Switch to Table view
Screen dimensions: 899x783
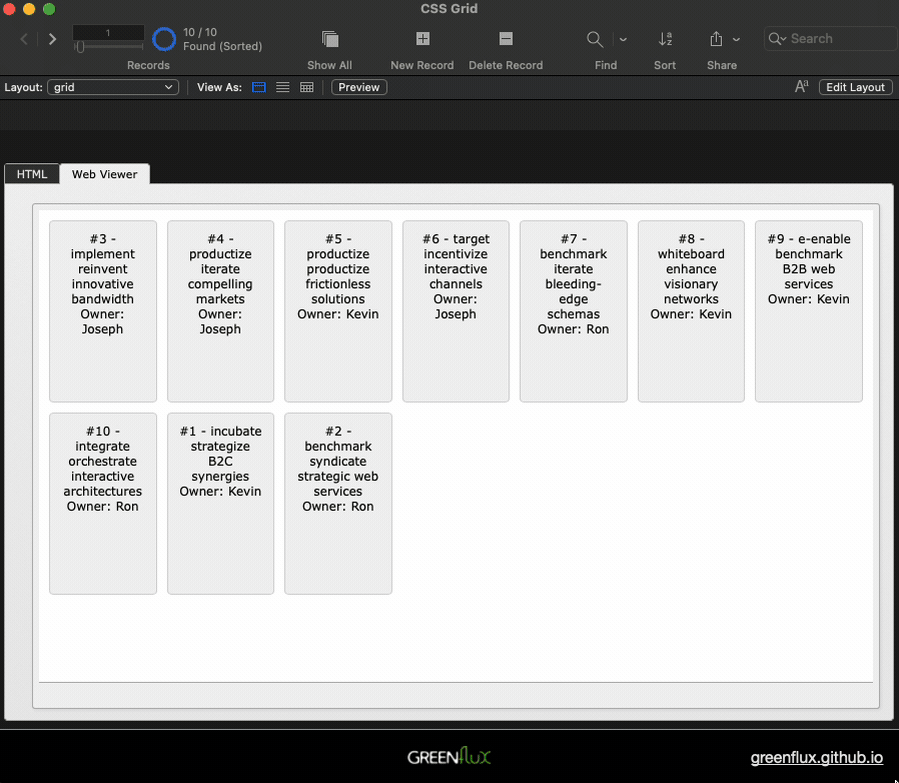(x=307, y=87)
